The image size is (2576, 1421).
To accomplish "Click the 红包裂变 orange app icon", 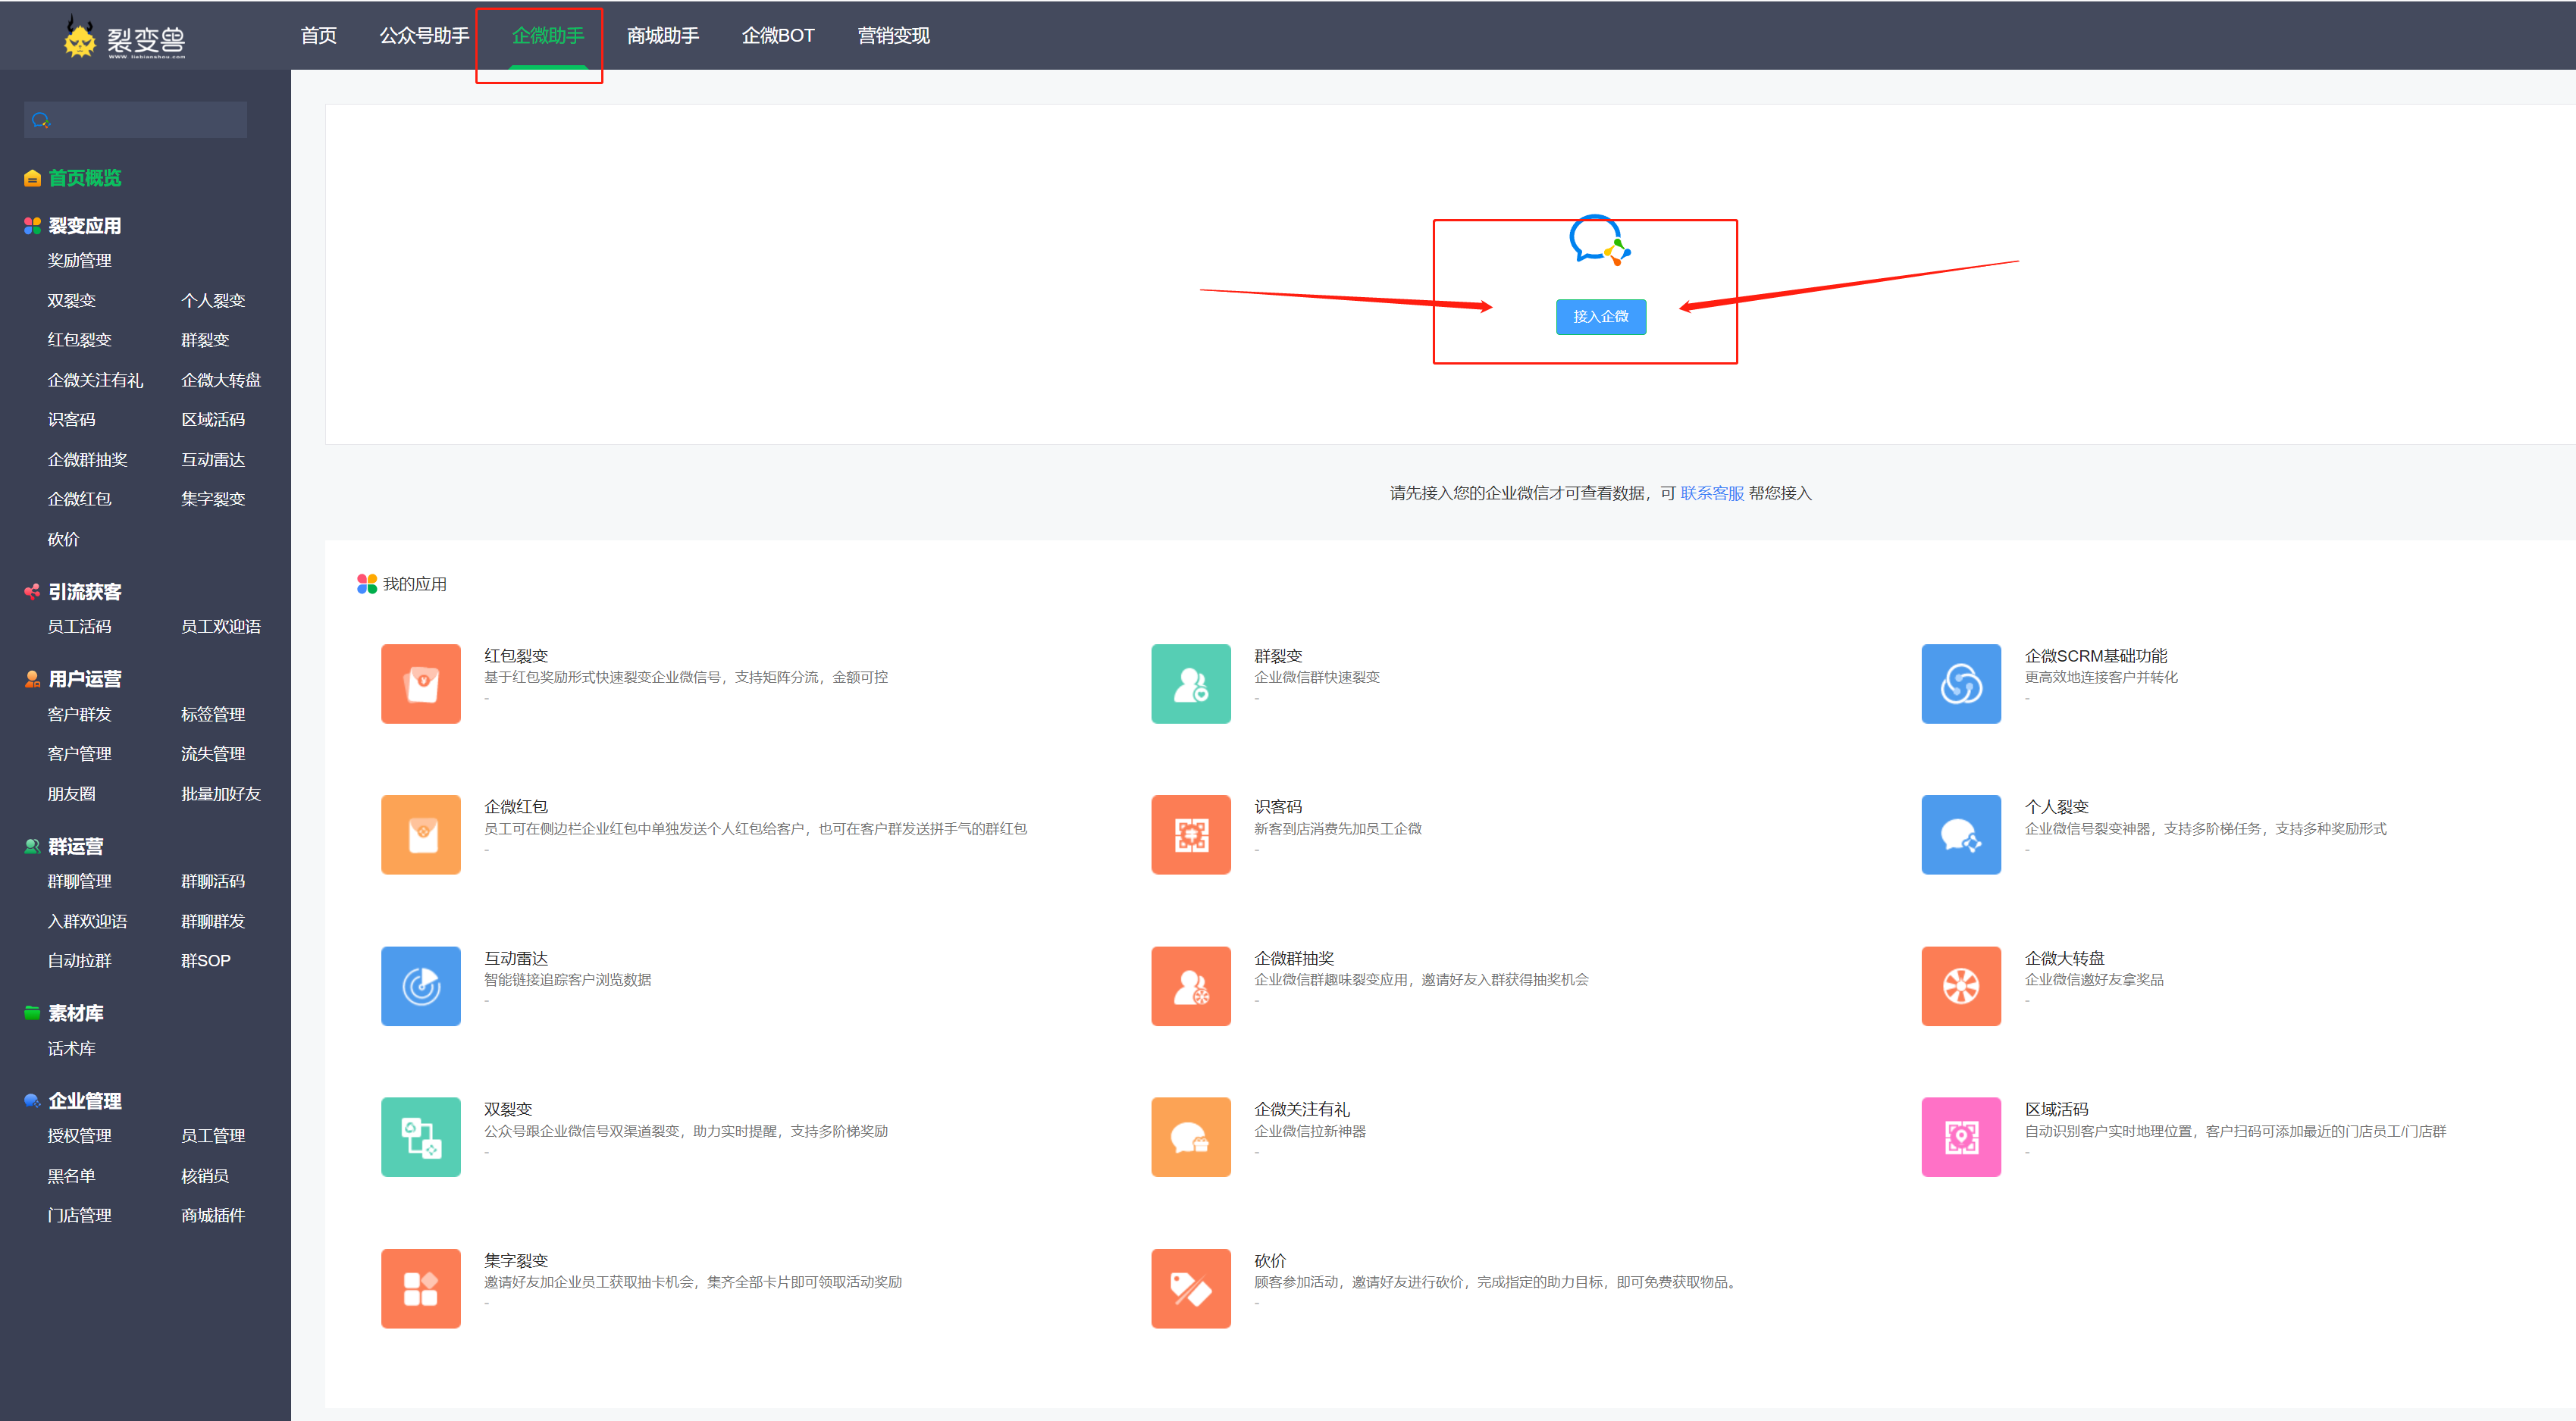I will tap(420, 684).
